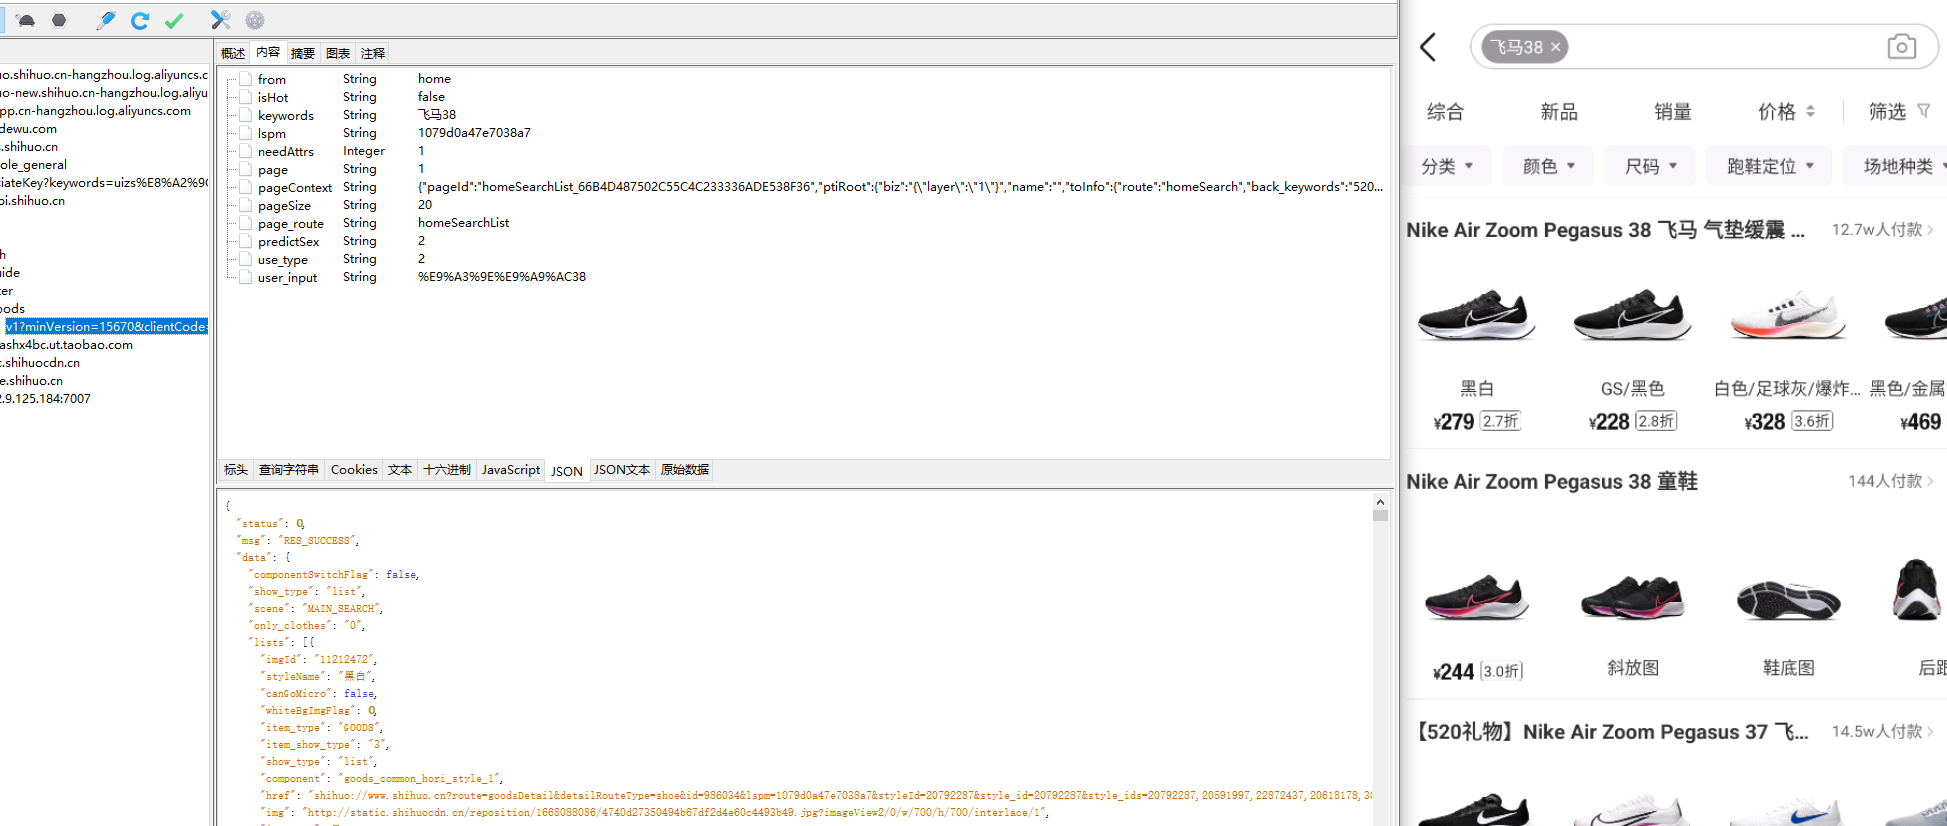
Task: Click the green checkmark validate icon
Action: (174, 20)
